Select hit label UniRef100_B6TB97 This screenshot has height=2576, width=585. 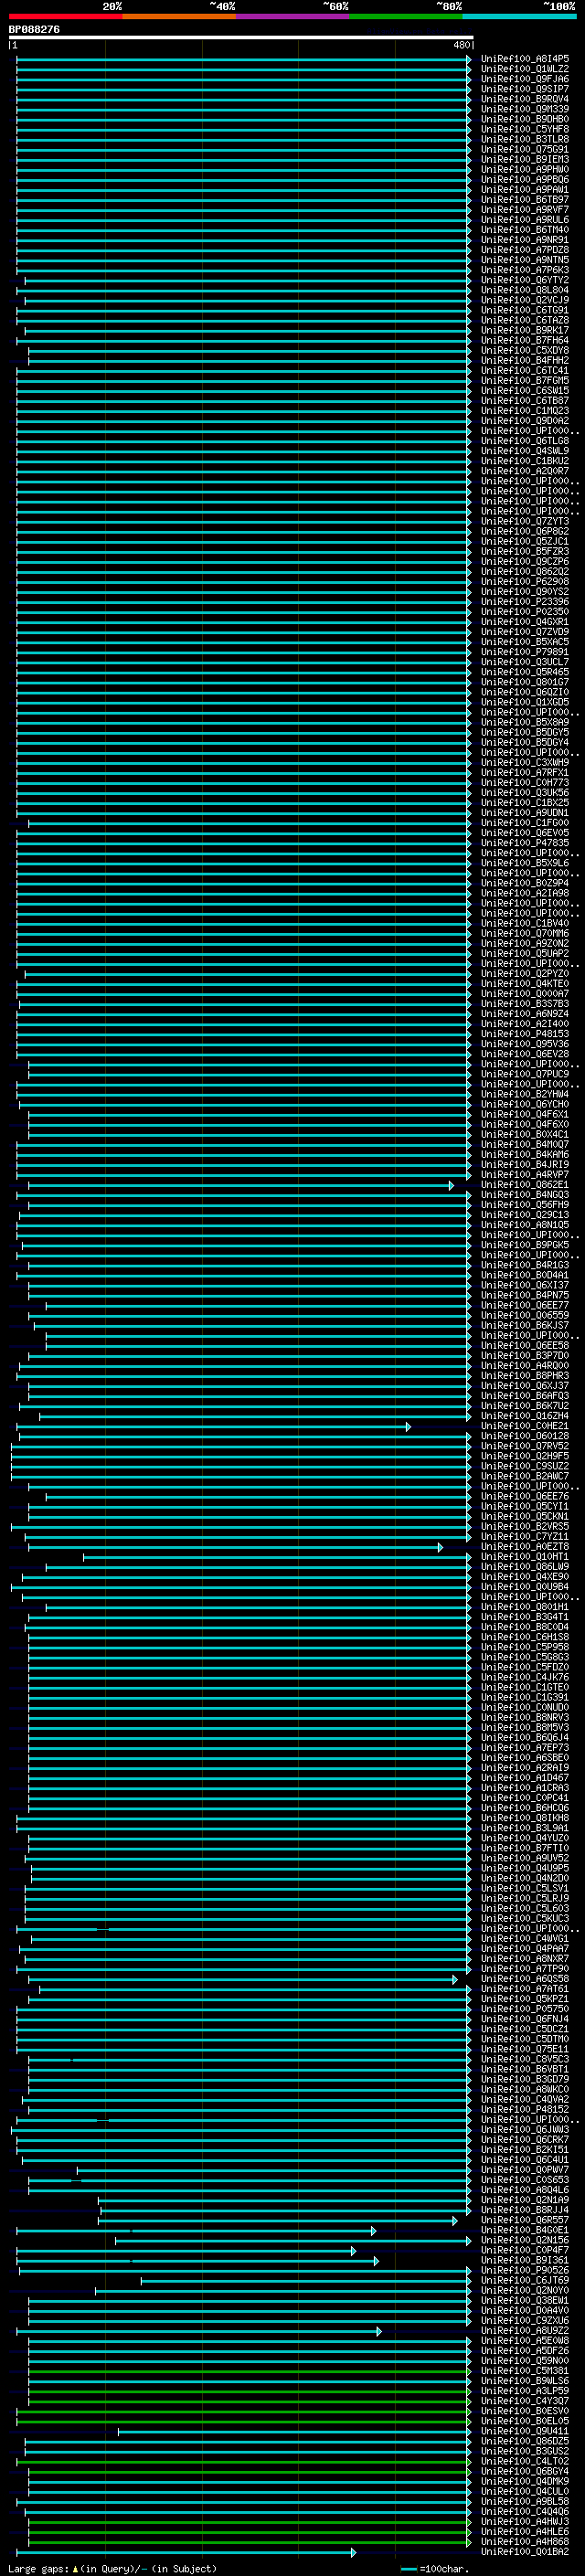tap(524, 200)
